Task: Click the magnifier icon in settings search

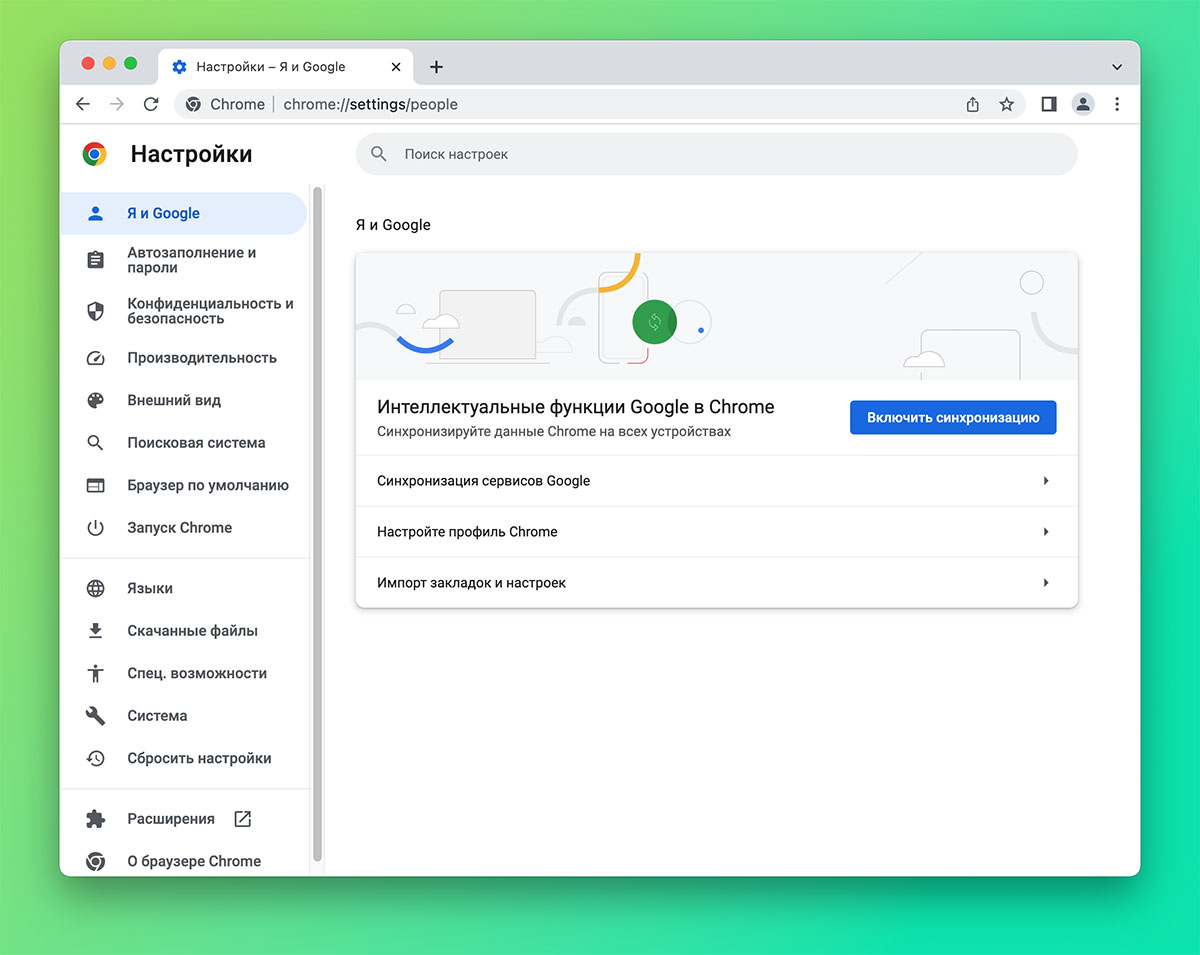Action: [x=378, y=154]
